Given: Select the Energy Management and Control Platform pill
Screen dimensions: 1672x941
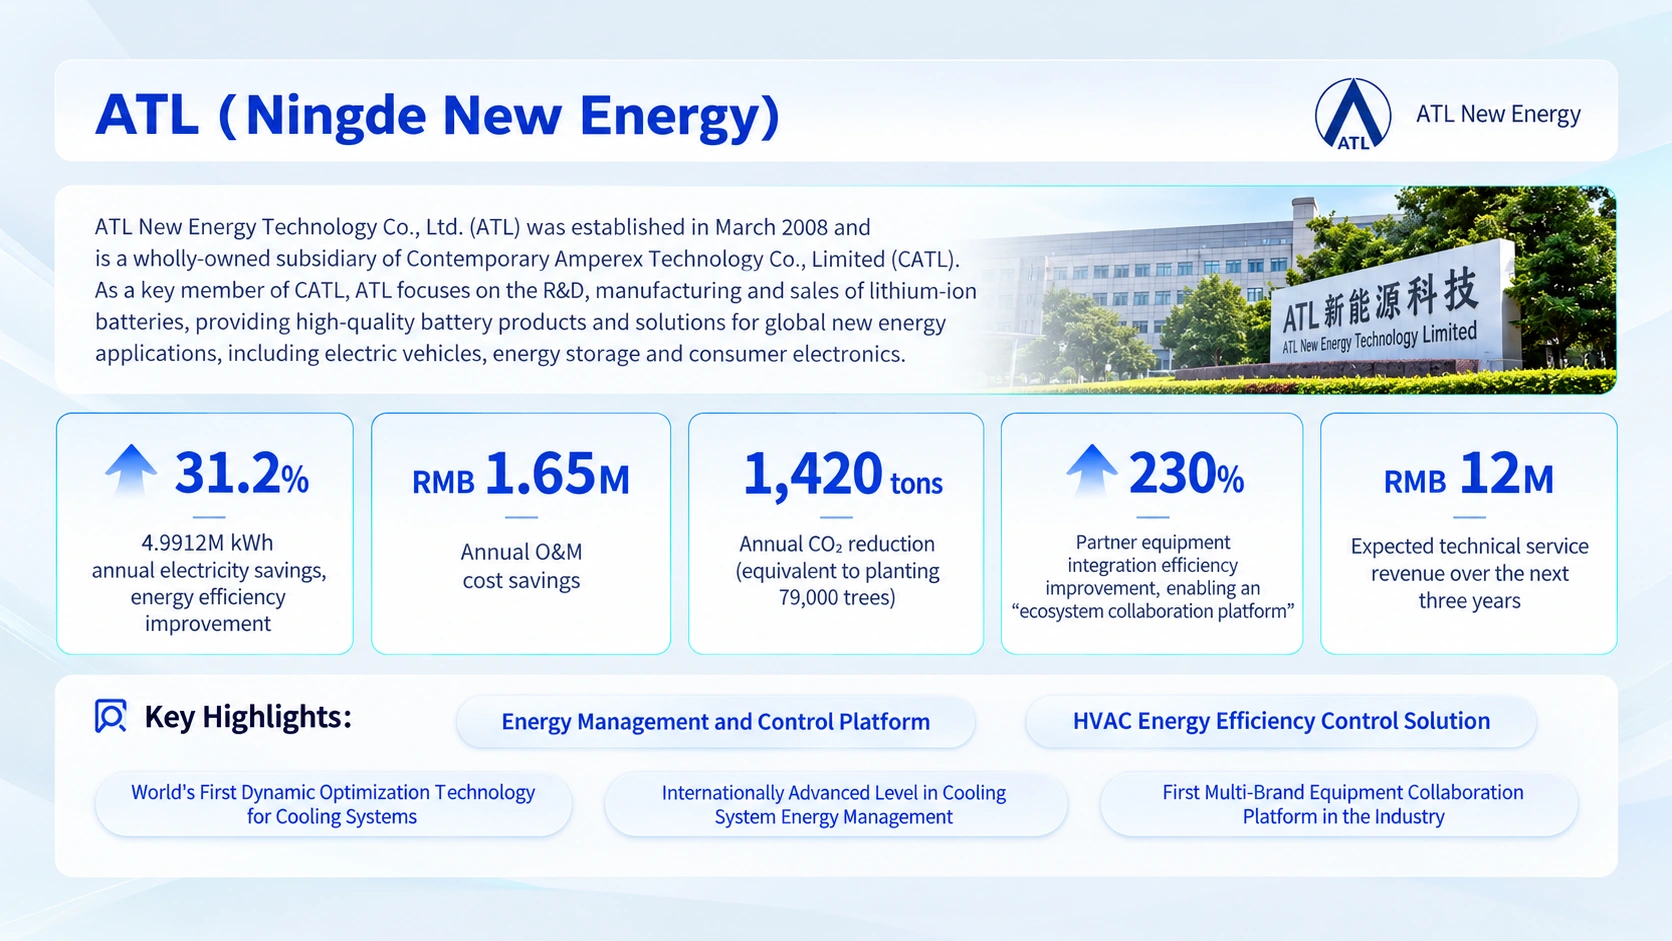Looking at the screenshot, I should pyautogui.click(x=715, y=722).
